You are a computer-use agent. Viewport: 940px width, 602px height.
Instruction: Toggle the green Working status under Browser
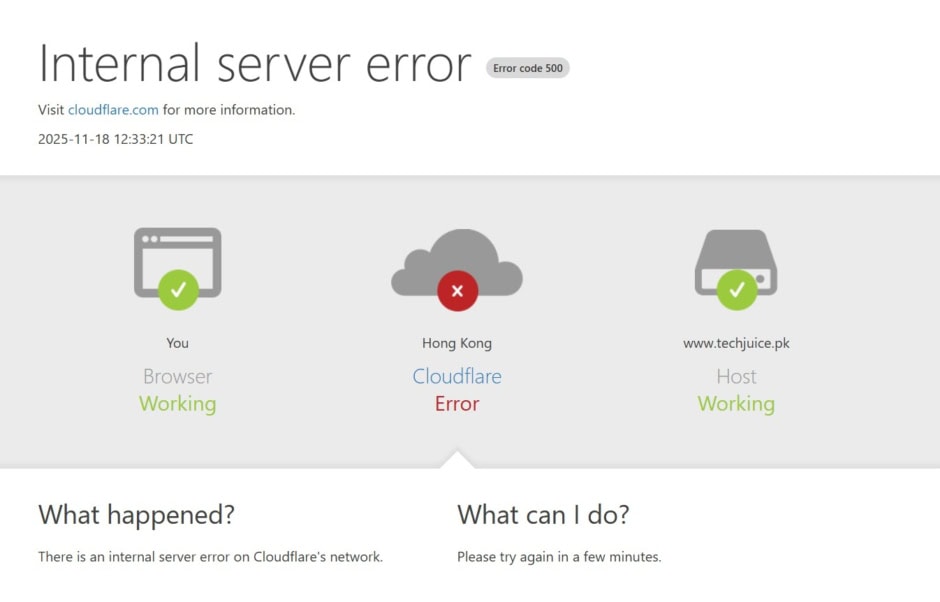(177, 403)
